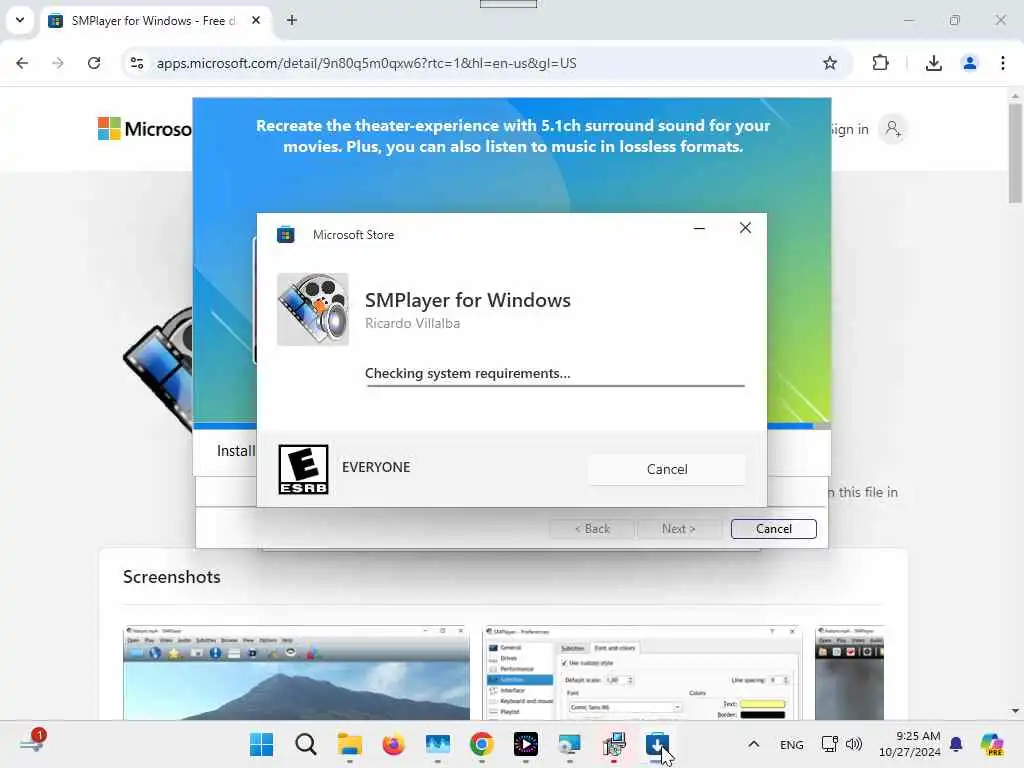The image size is (1024, 768).
Task: Open the Windows Start menu
Action: [x=262, y=744]
